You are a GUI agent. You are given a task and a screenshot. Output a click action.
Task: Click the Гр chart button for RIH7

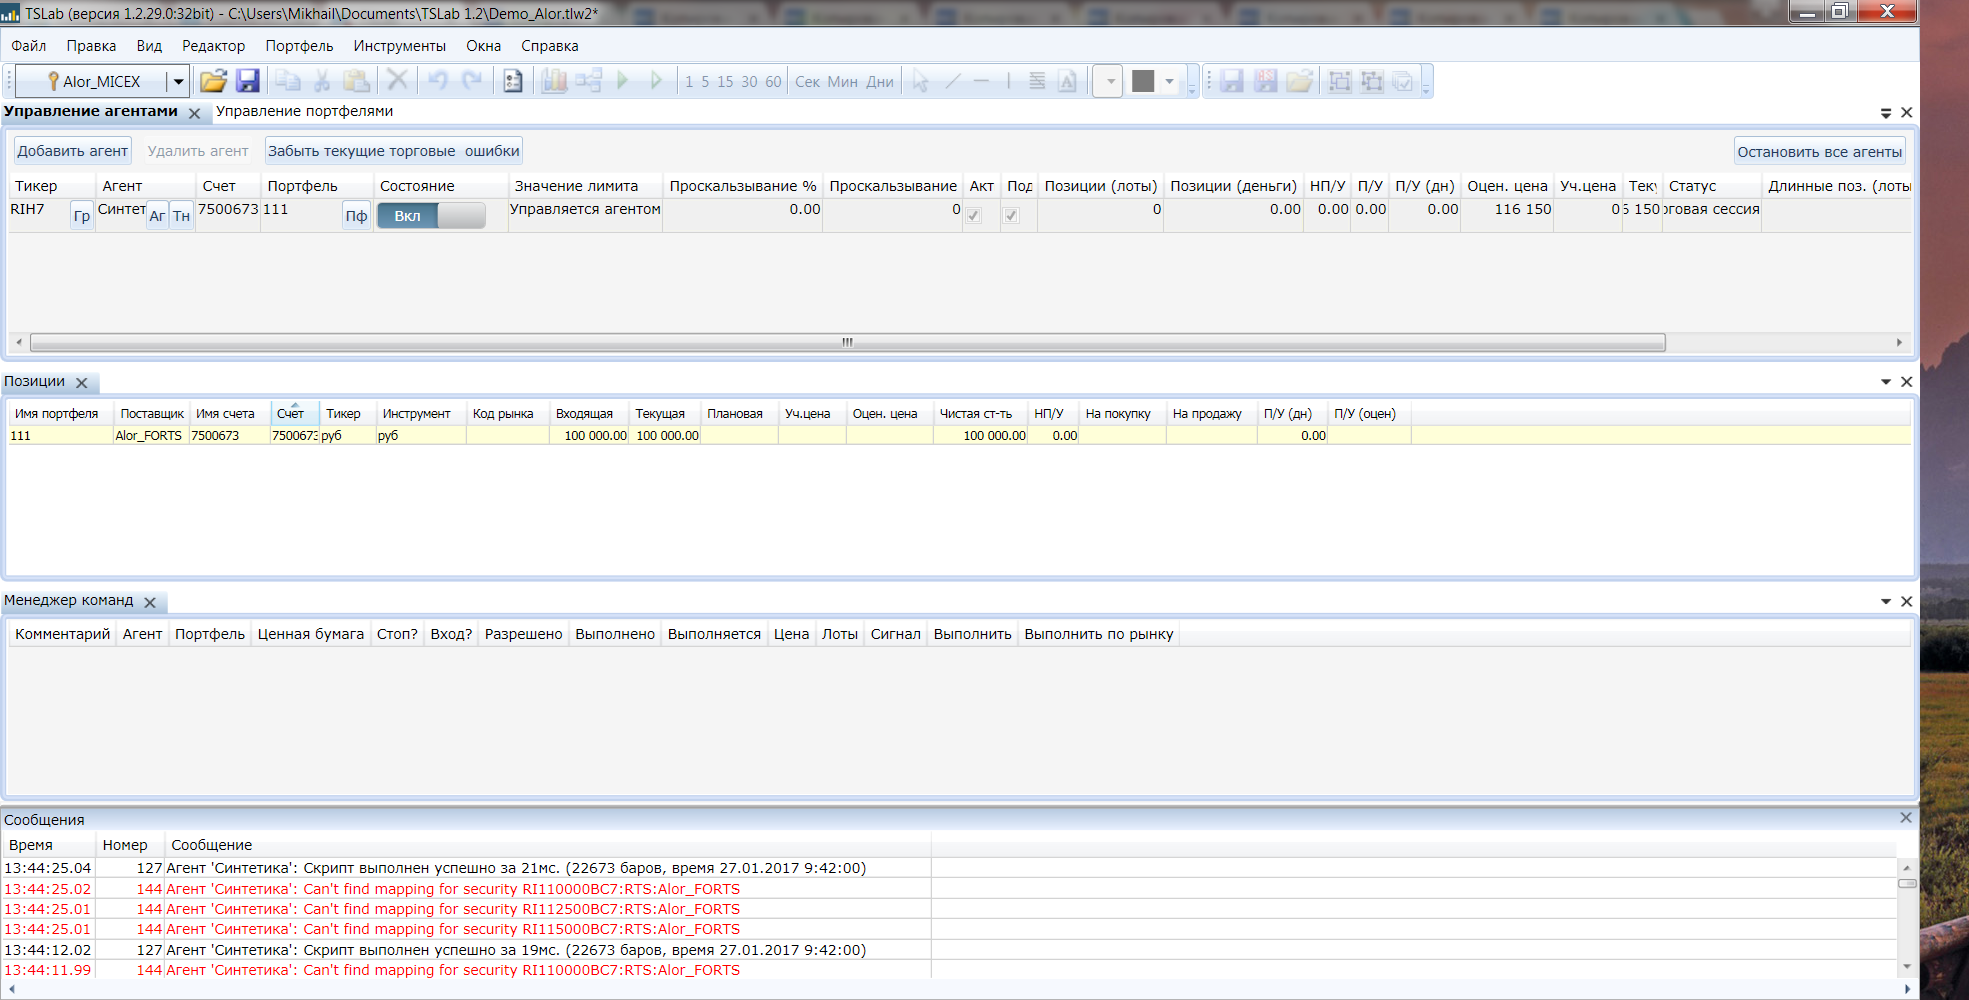(x=82, y=216)
